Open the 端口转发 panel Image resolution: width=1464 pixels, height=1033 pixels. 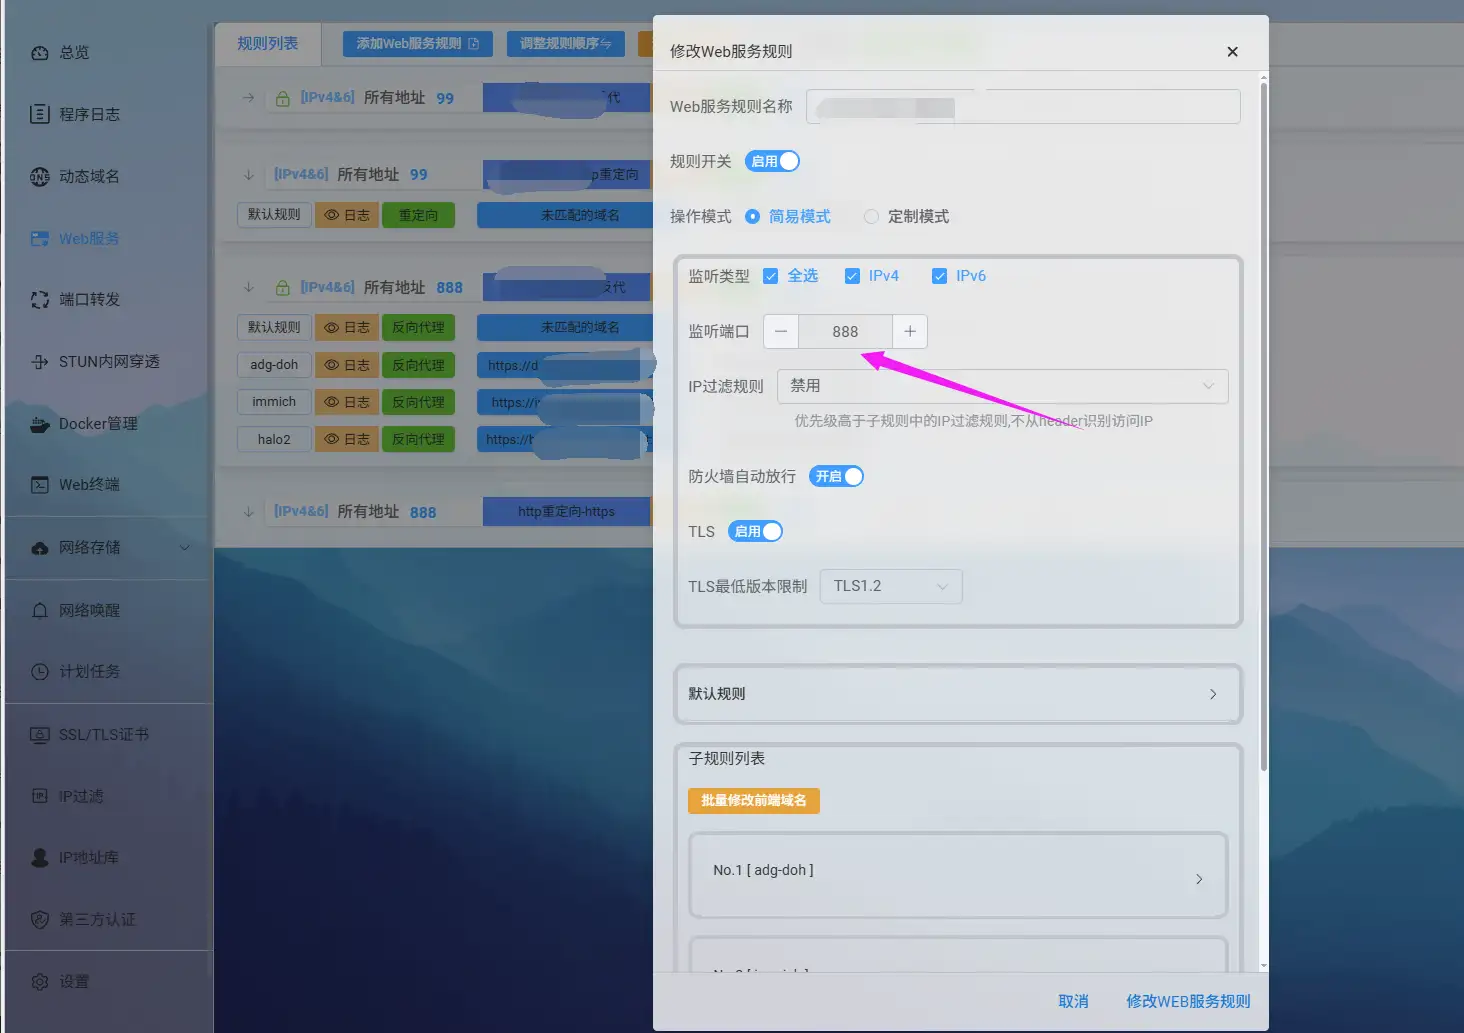click(x=86, y=299)
